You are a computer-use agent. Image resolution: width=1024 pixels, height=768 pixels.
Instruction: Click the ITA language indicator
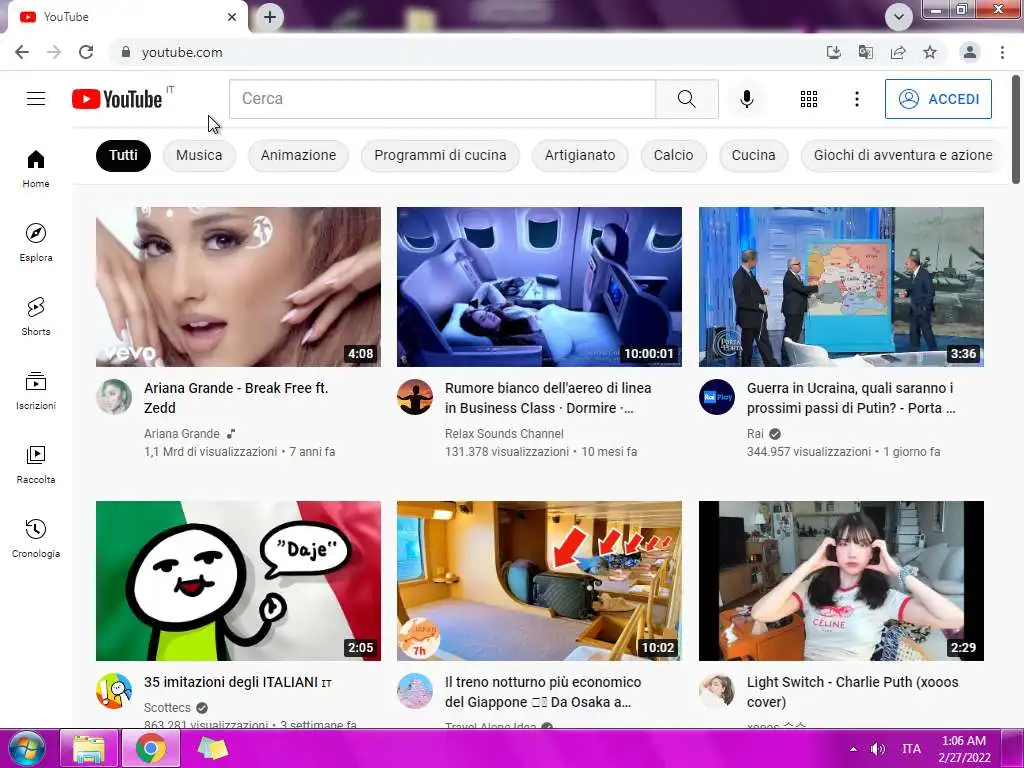click(x=912, y=749)
